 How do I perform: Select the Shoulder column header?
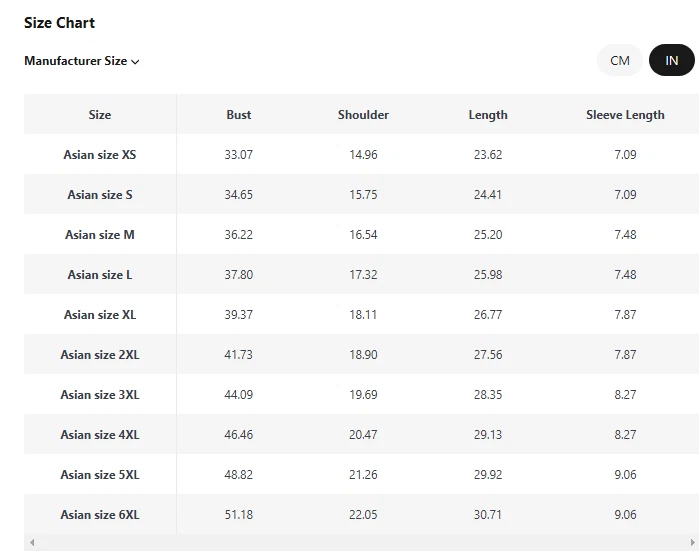coord(363,115)
